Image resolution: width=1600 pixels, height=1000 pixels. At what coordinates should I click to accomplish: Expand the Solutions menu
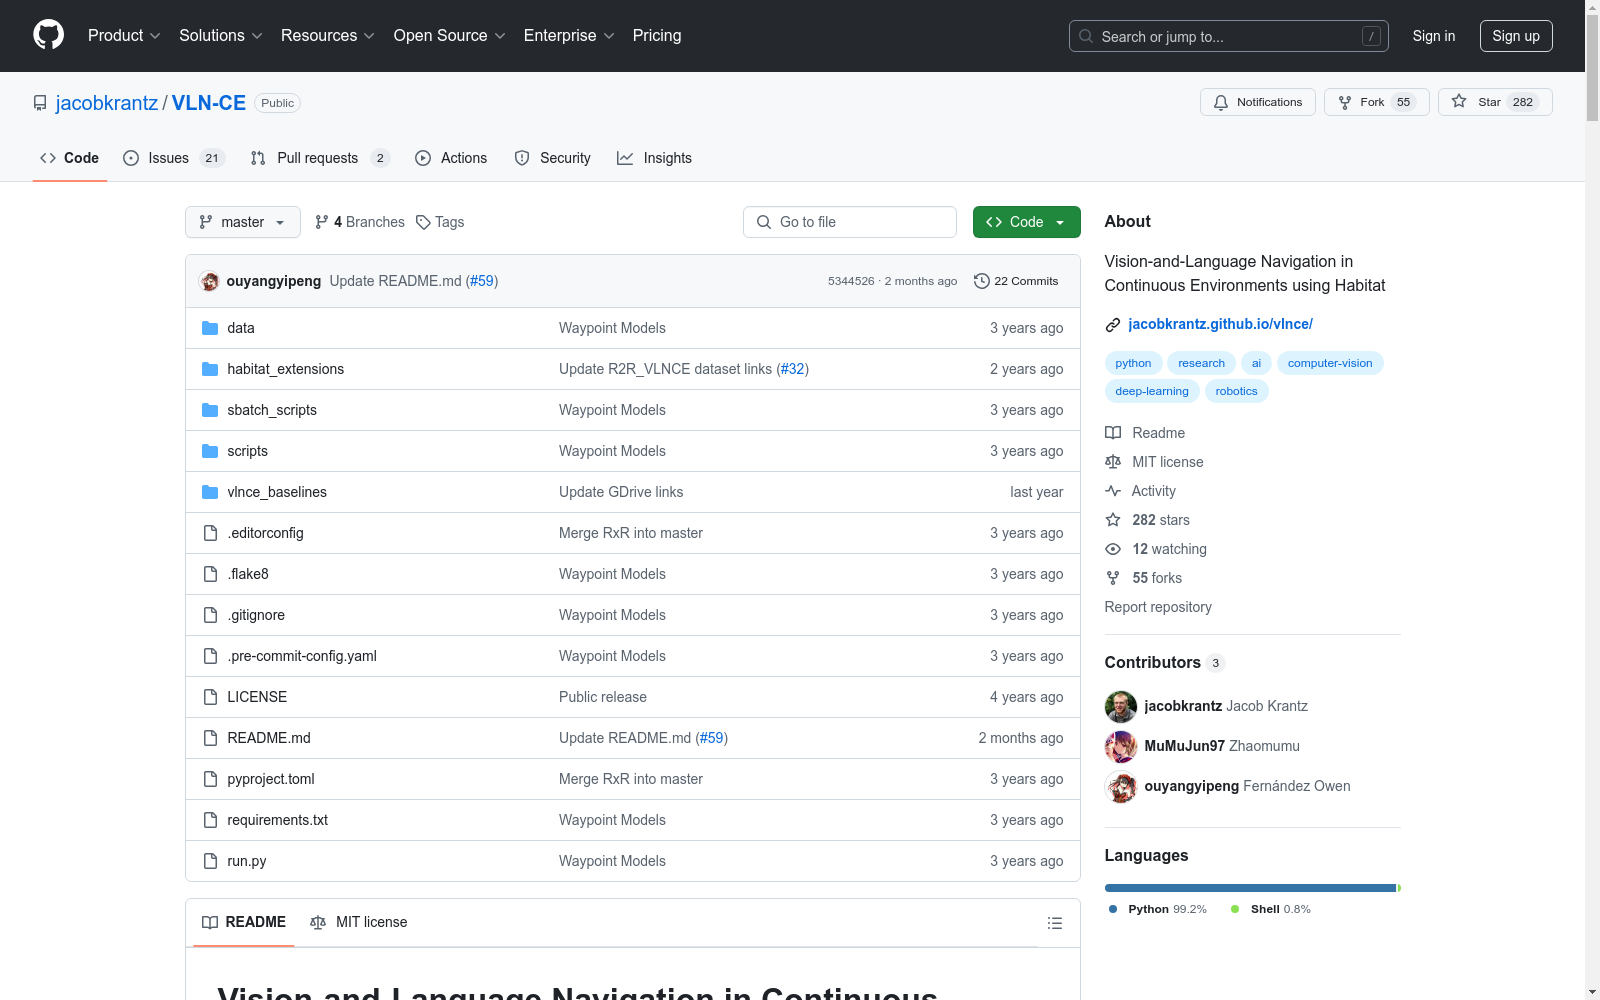tap(221, 36)
